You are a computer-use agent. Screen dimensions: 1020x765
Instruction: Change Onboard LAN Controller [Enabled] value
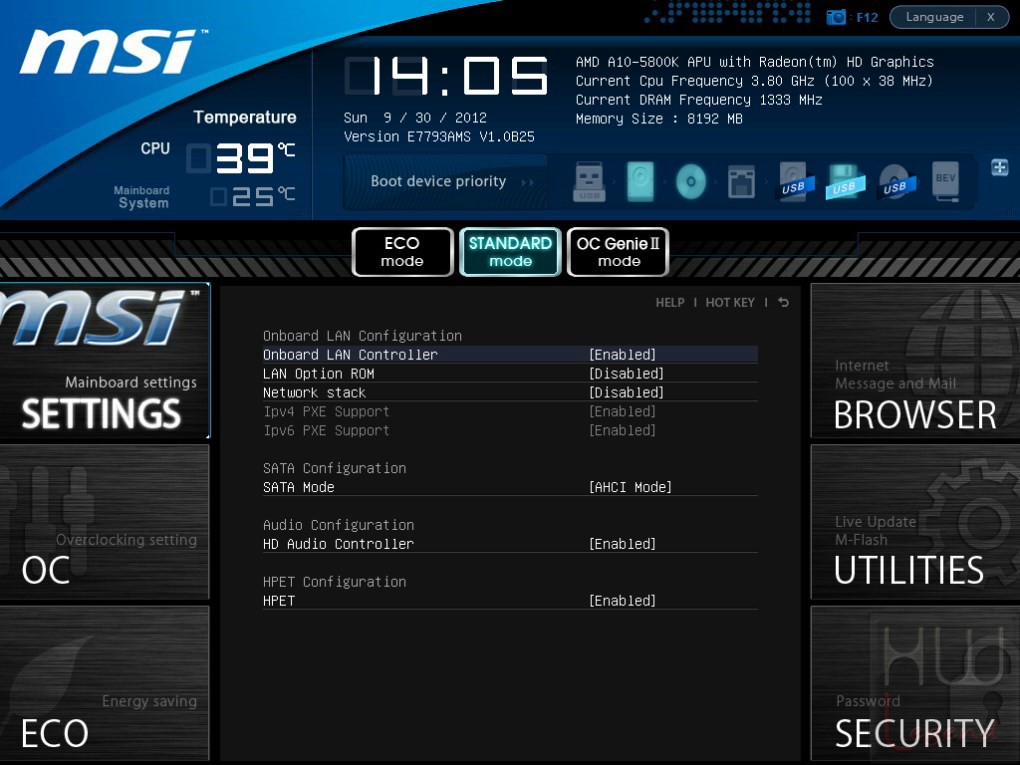tap(623, 355)
